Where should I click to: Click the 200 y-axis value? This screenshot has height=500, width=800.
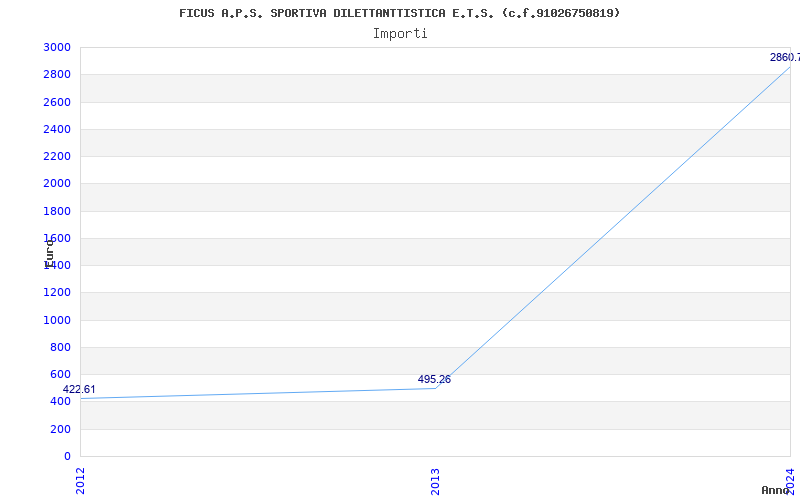pos(60,430)
